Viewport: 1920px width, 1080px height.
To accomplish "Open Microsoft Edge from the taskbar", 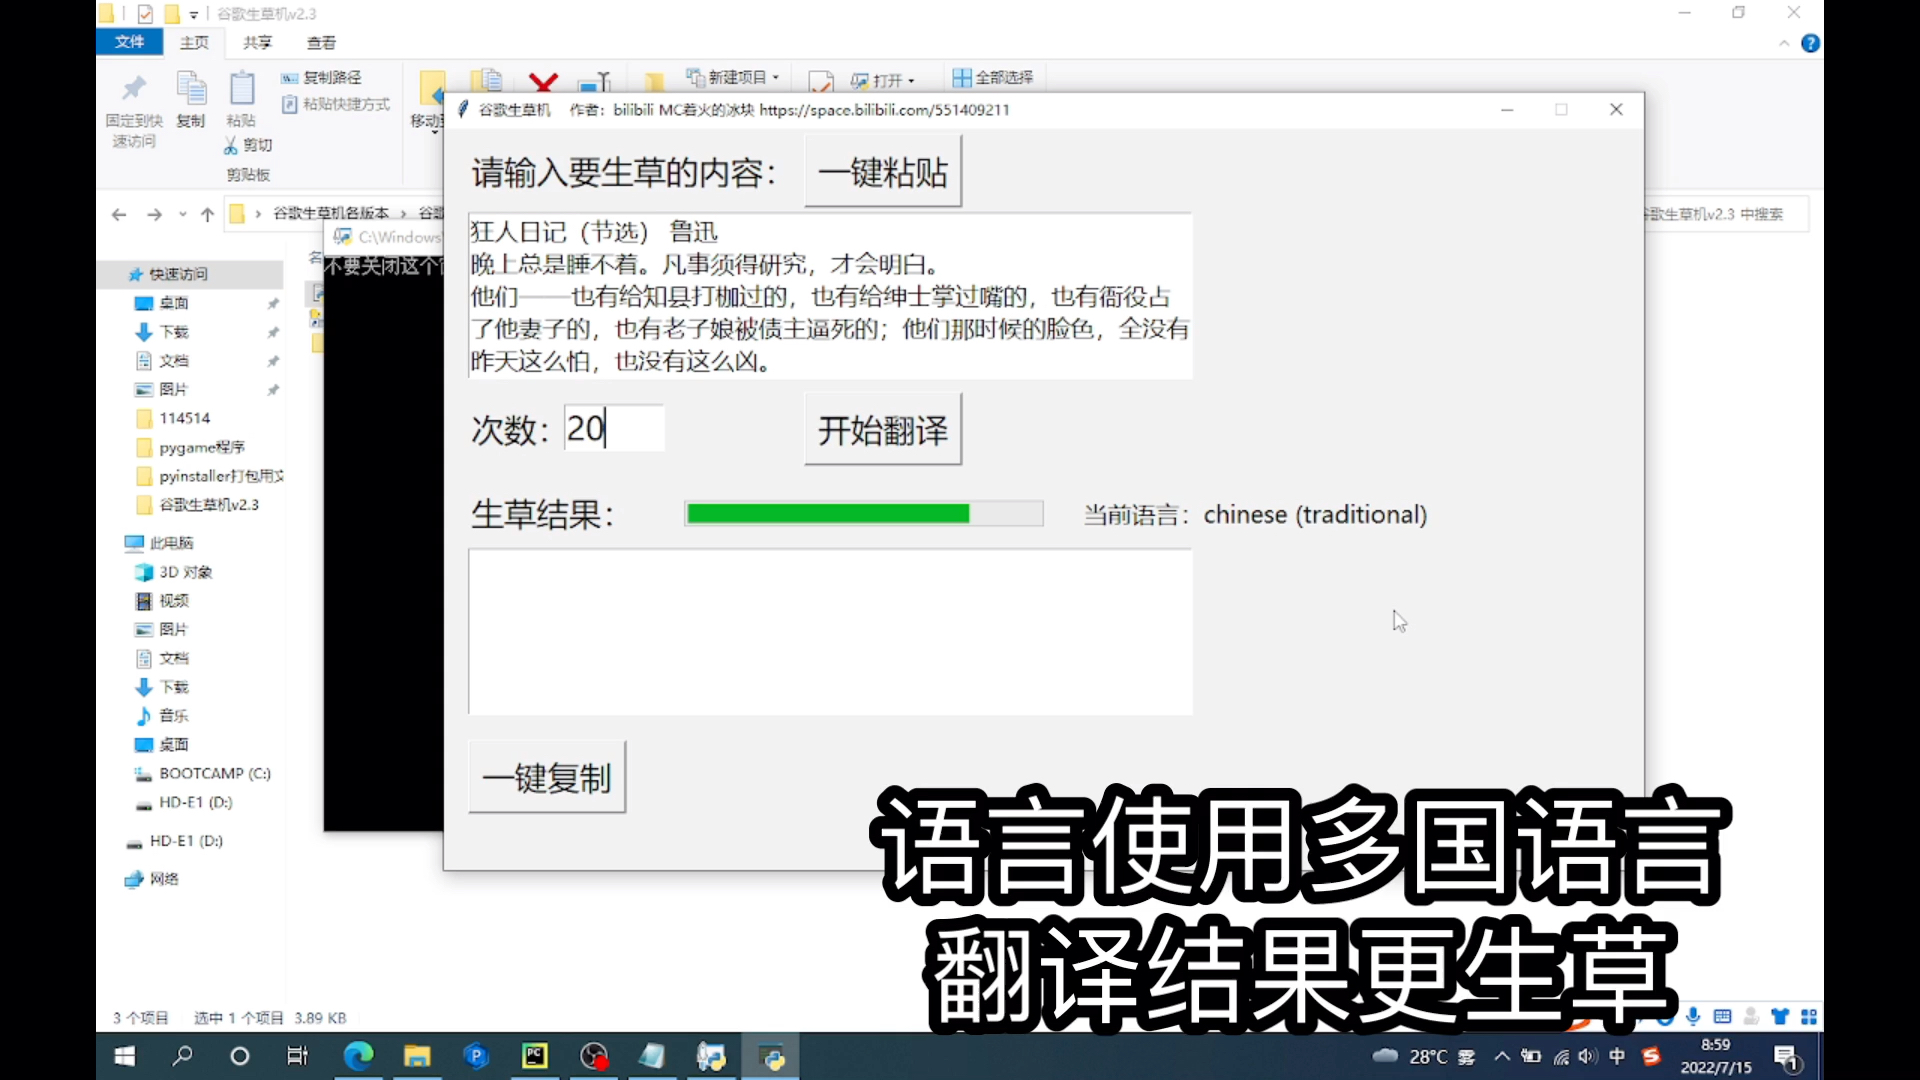I will tap(358, 1056).
